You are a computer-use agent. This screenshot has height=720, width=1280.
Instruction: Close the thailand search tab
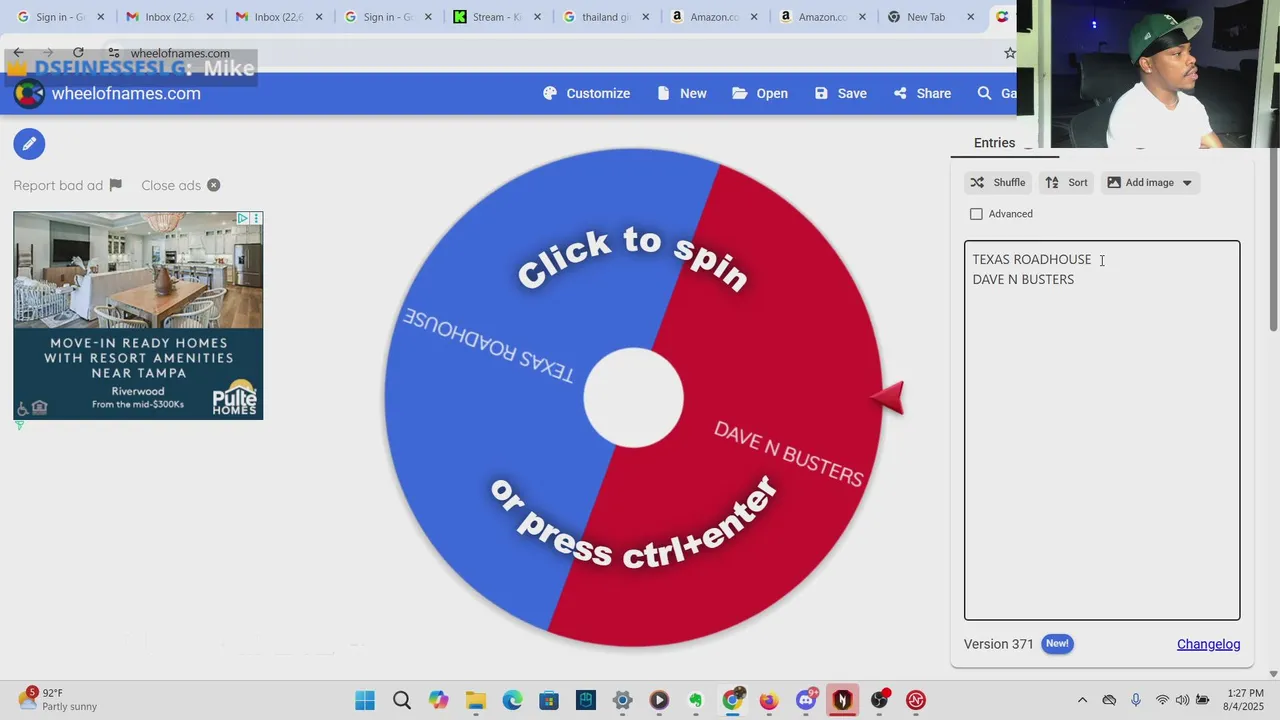click(x=646, y=17)
